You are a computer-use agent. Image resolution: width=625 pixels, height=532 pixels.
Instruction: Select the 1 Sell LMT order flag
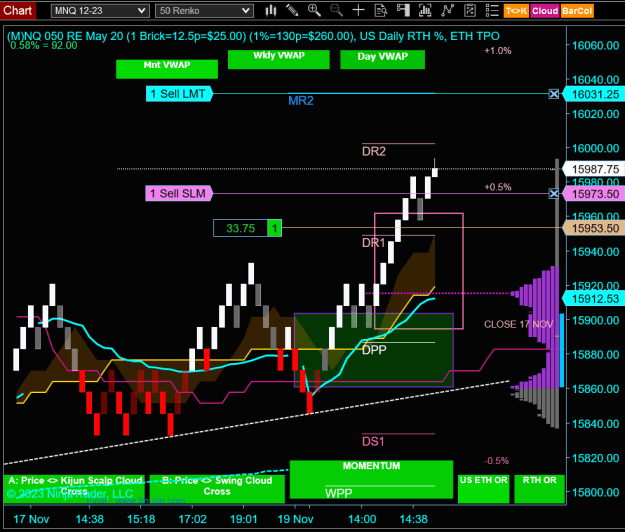click(179, 94)
